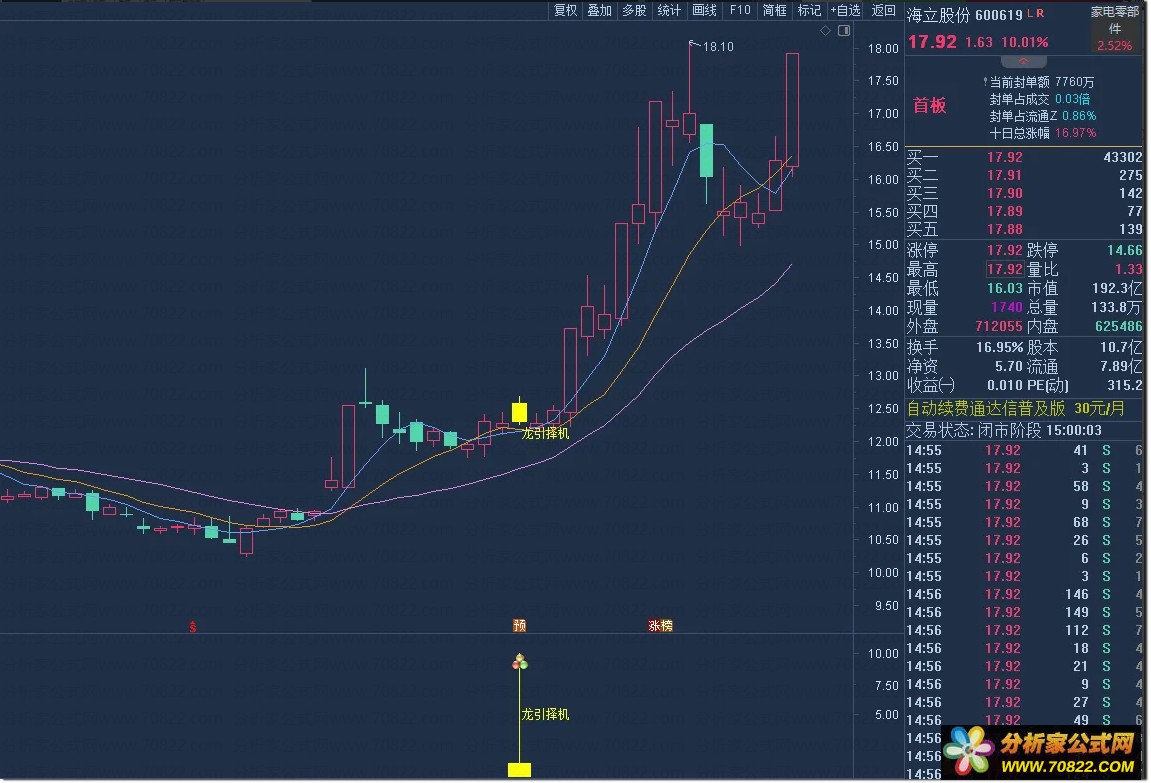Click the current price 17.92 headline

[x=932, y=42]
